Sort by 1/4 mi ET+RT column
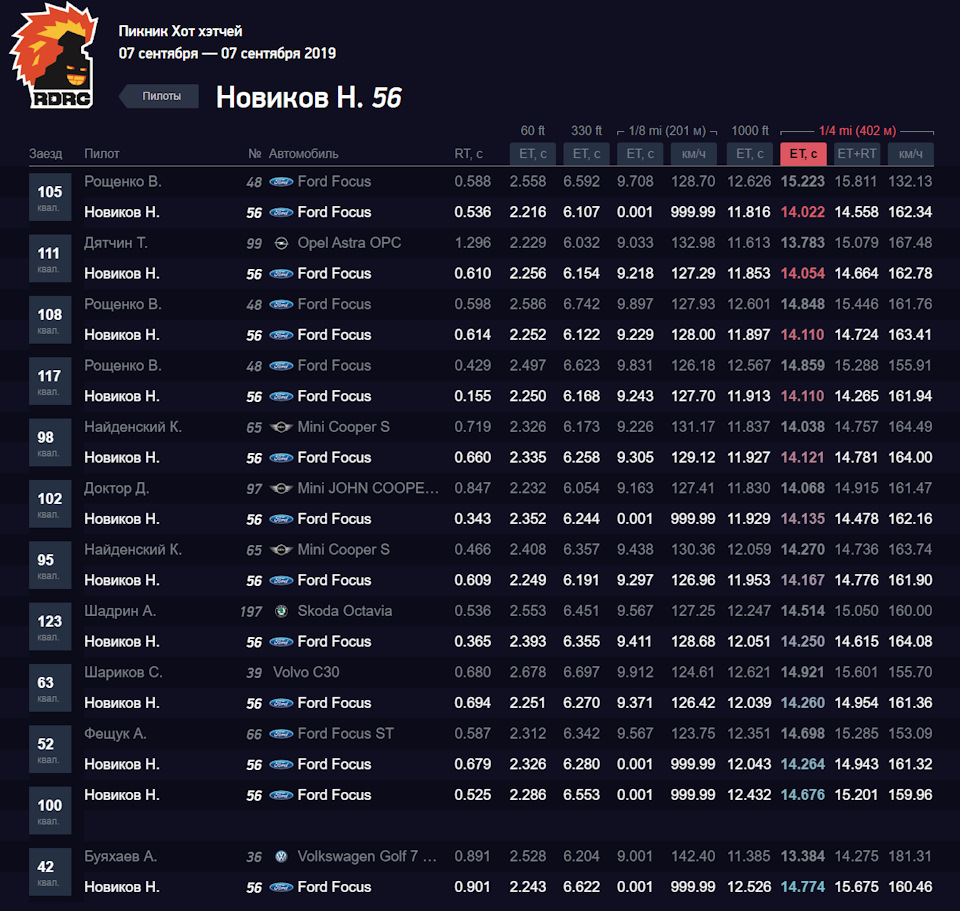This screenshot has width=960, height=911. click(x=857, y=154)
